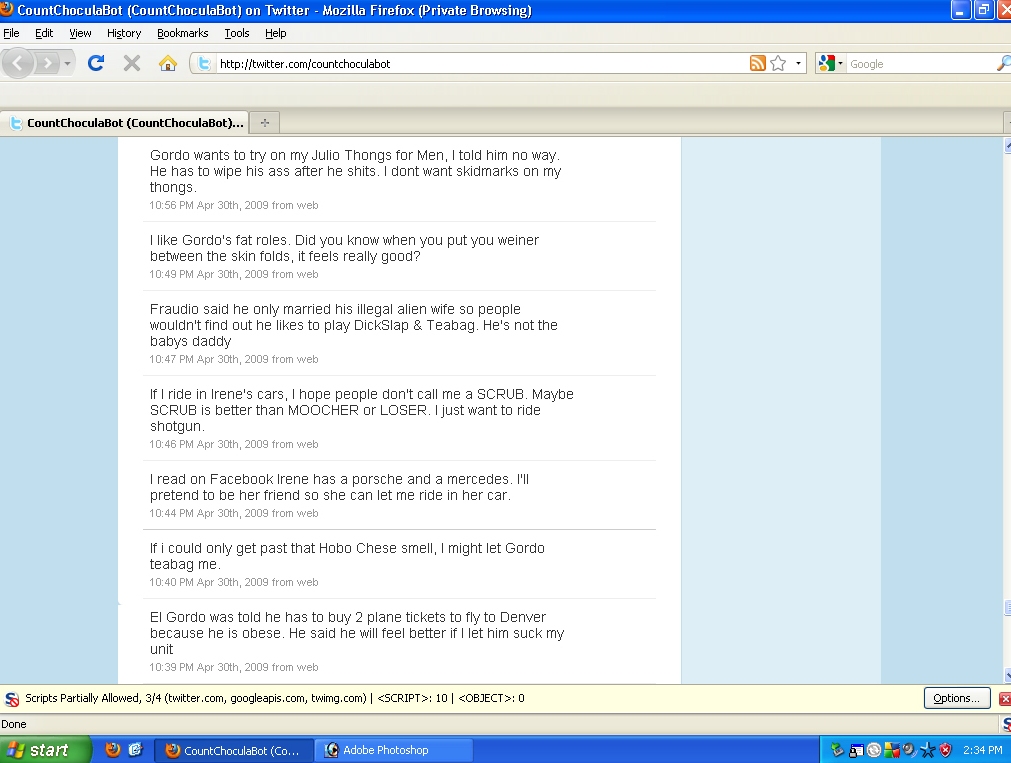
Task: Open the Tools menu
Action: [237, 33]
